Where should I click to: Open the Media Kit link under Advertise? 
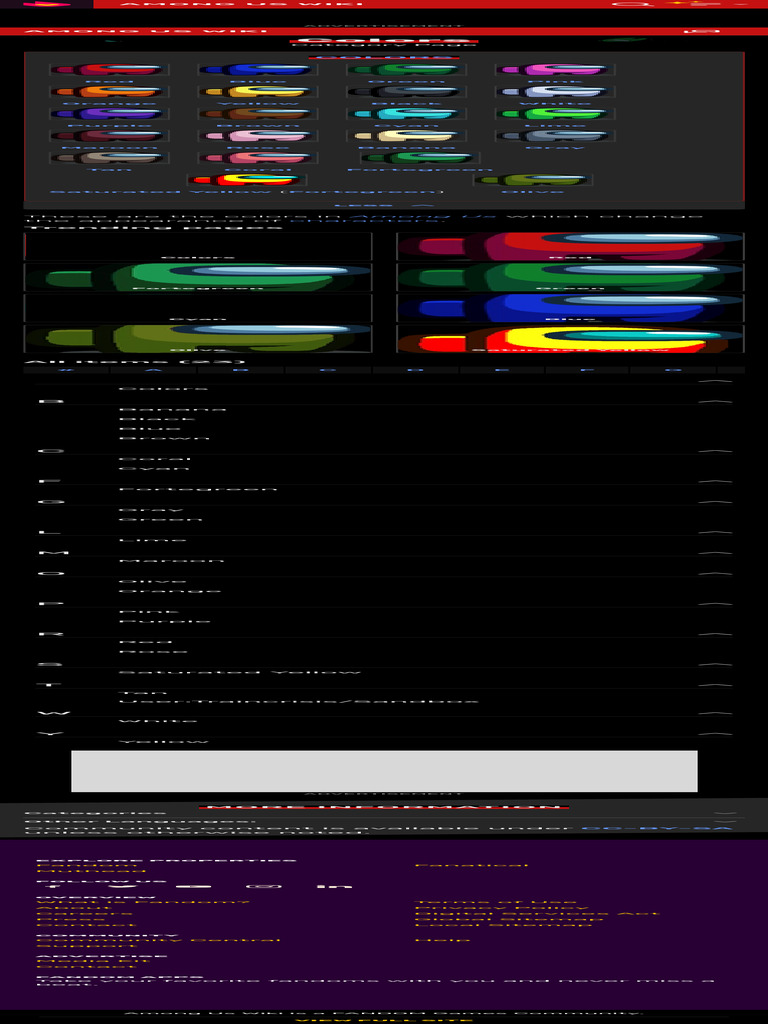[93, 960]
